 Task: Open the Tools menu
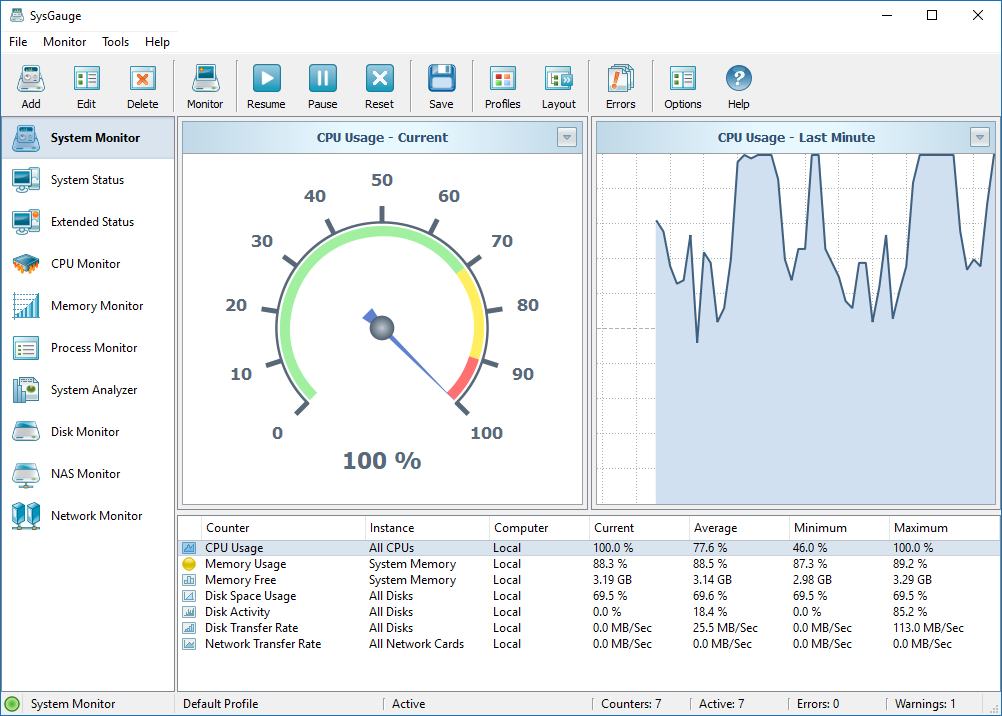(x=116, y=42)
